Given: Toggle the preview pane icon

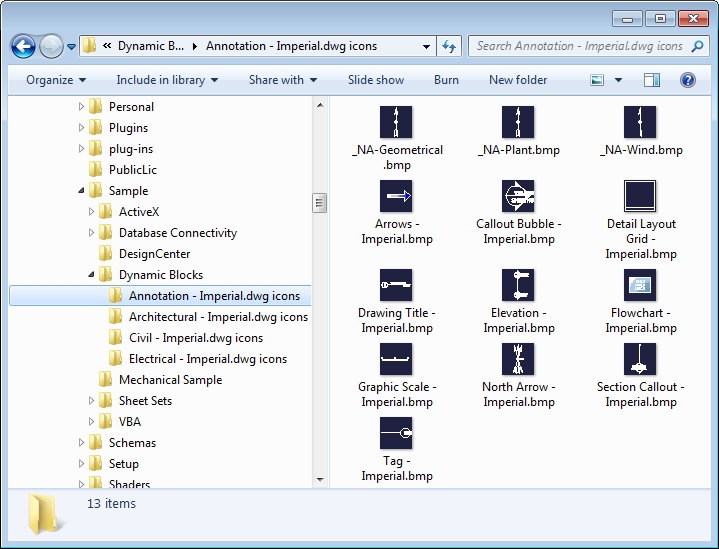Looking at the screenshot, I should pyautogui.click(x=652, y=80).
